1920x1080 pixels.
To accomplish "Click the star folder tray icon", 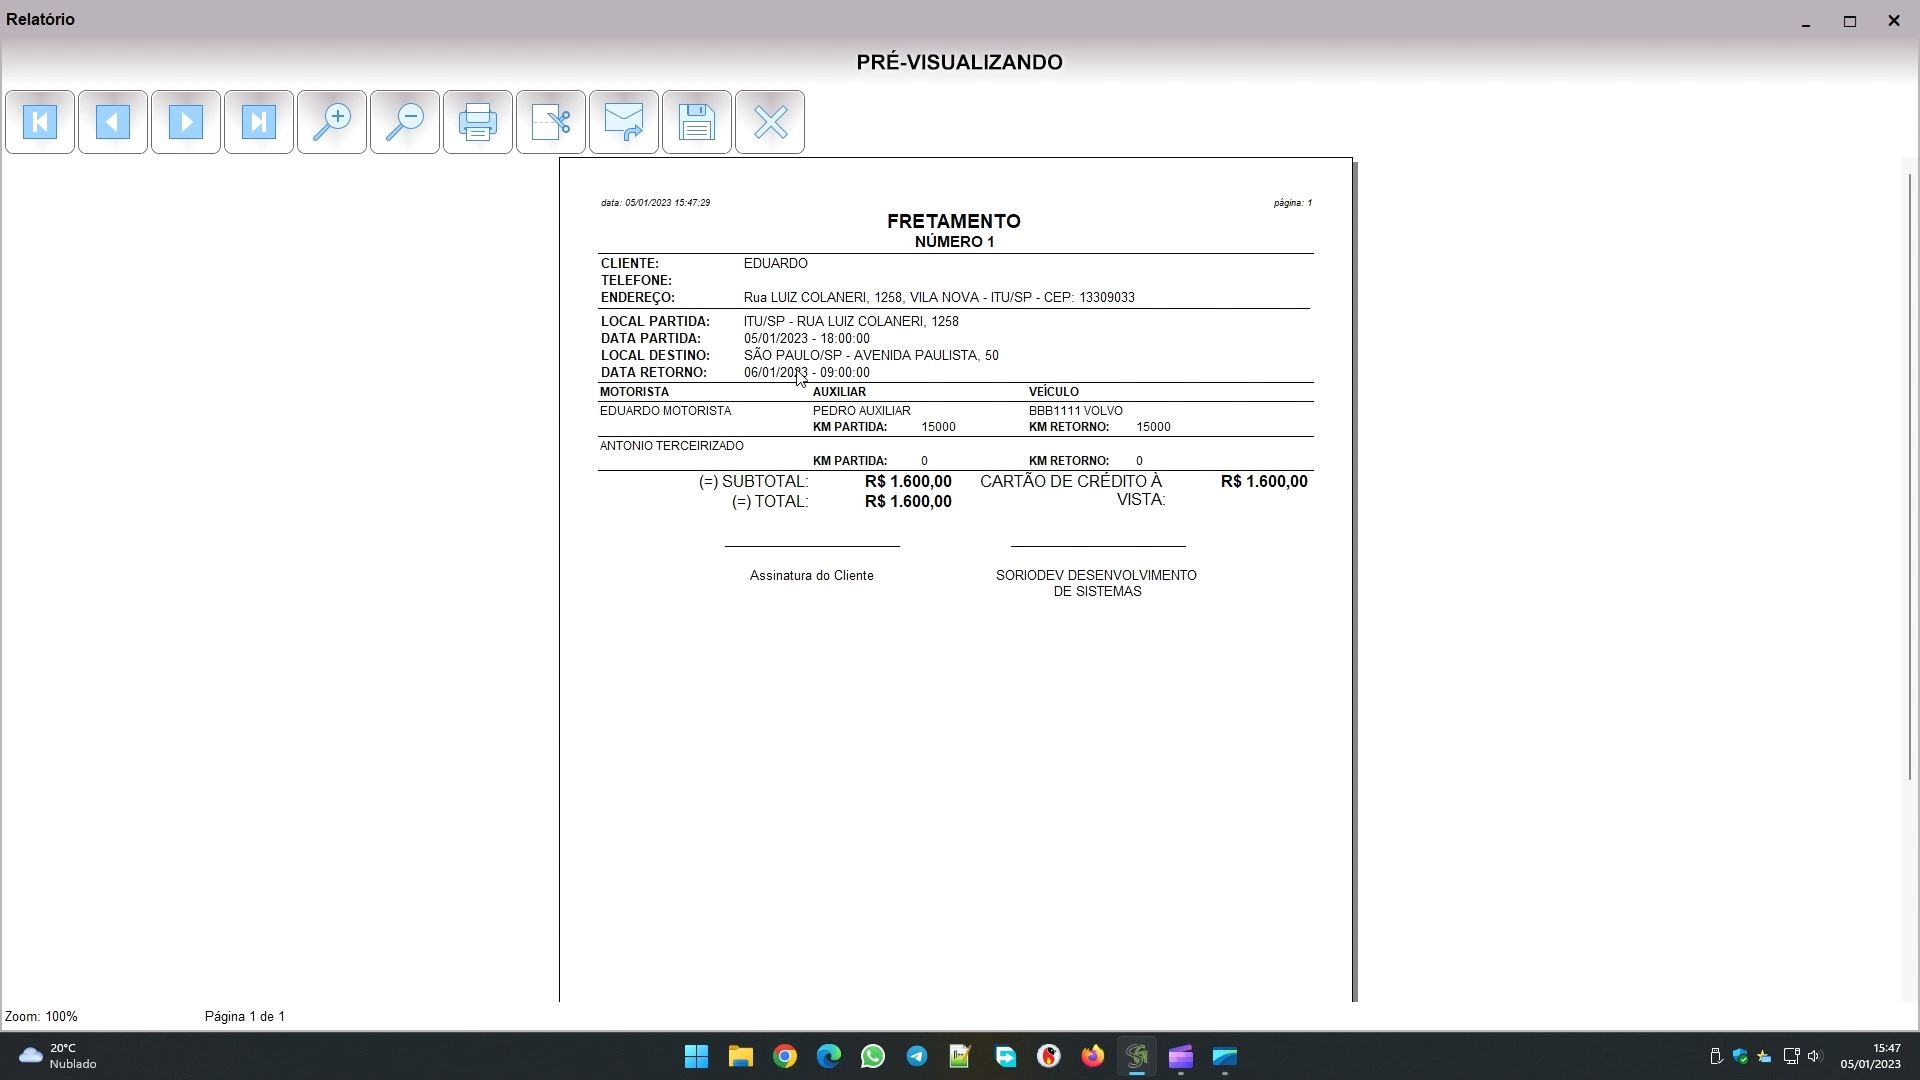I will (x=1765, y=1056).
